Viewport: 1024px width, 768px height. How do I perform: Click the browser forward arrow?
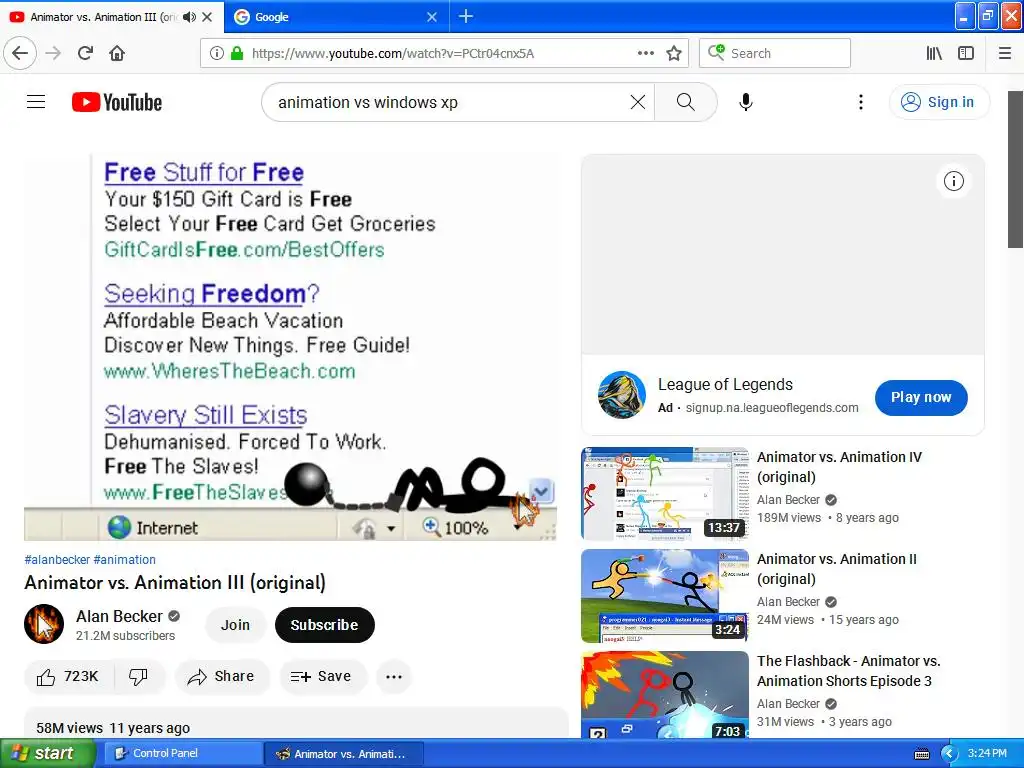(x=53, y=53)
